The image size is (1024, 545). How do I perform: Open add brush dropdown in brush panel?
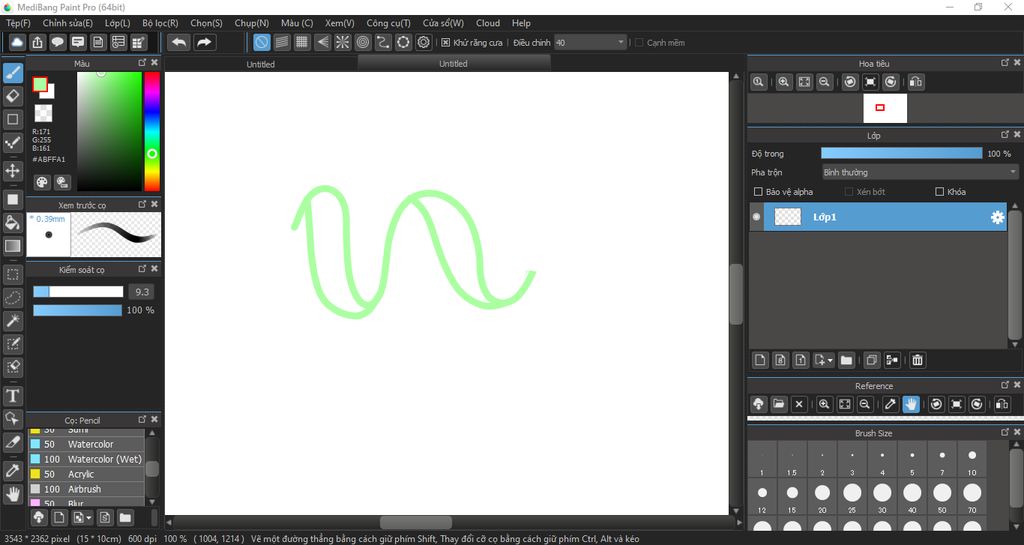[x=89, y=518]
